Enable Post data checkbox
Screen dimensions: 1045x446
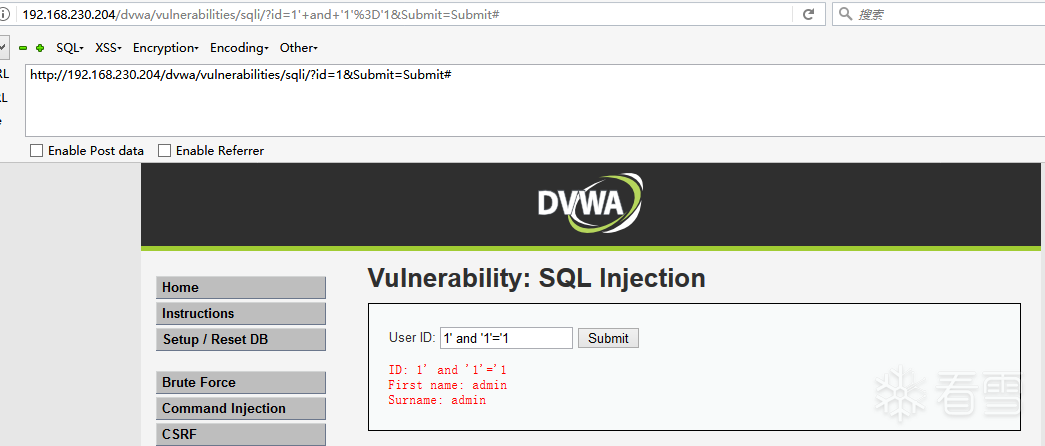pyautogui.click(x=37, y=151)
